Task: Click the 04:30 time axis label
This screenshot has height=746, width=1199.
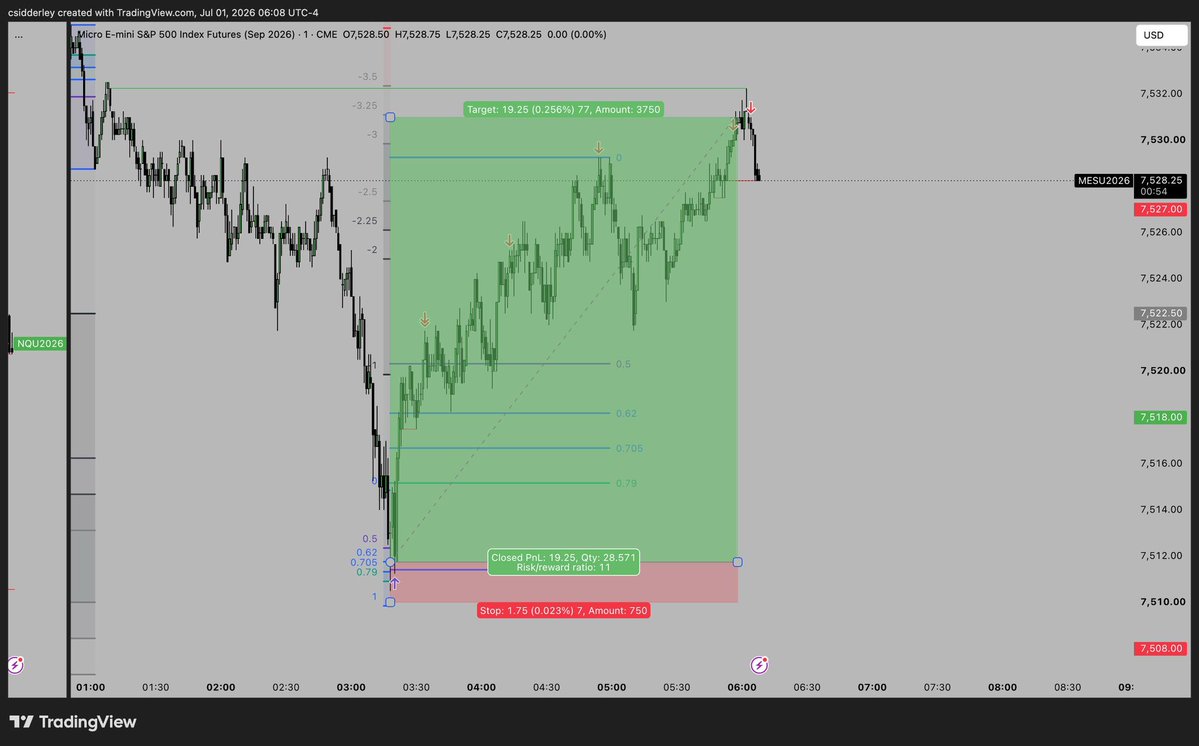Action: coord(546,687)
